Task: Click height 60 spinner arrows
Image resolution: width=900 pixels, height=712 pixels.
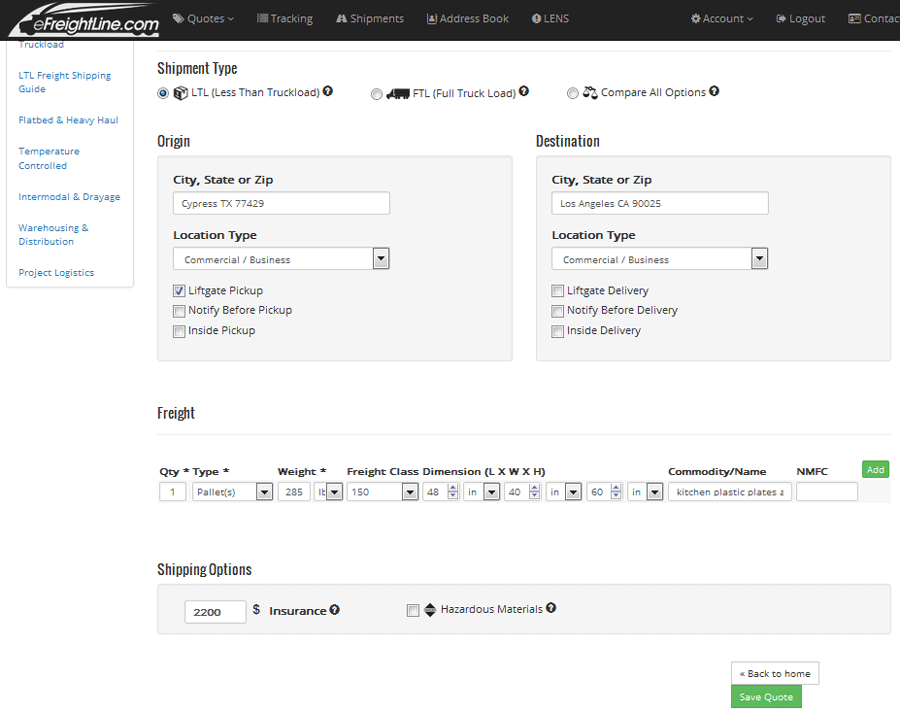Action: (616, 492)
